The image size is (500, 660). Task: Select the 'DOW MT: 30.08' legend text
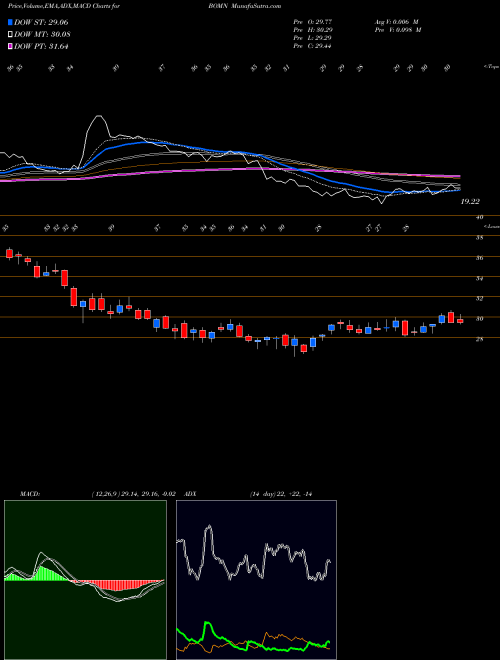(41, 35)
